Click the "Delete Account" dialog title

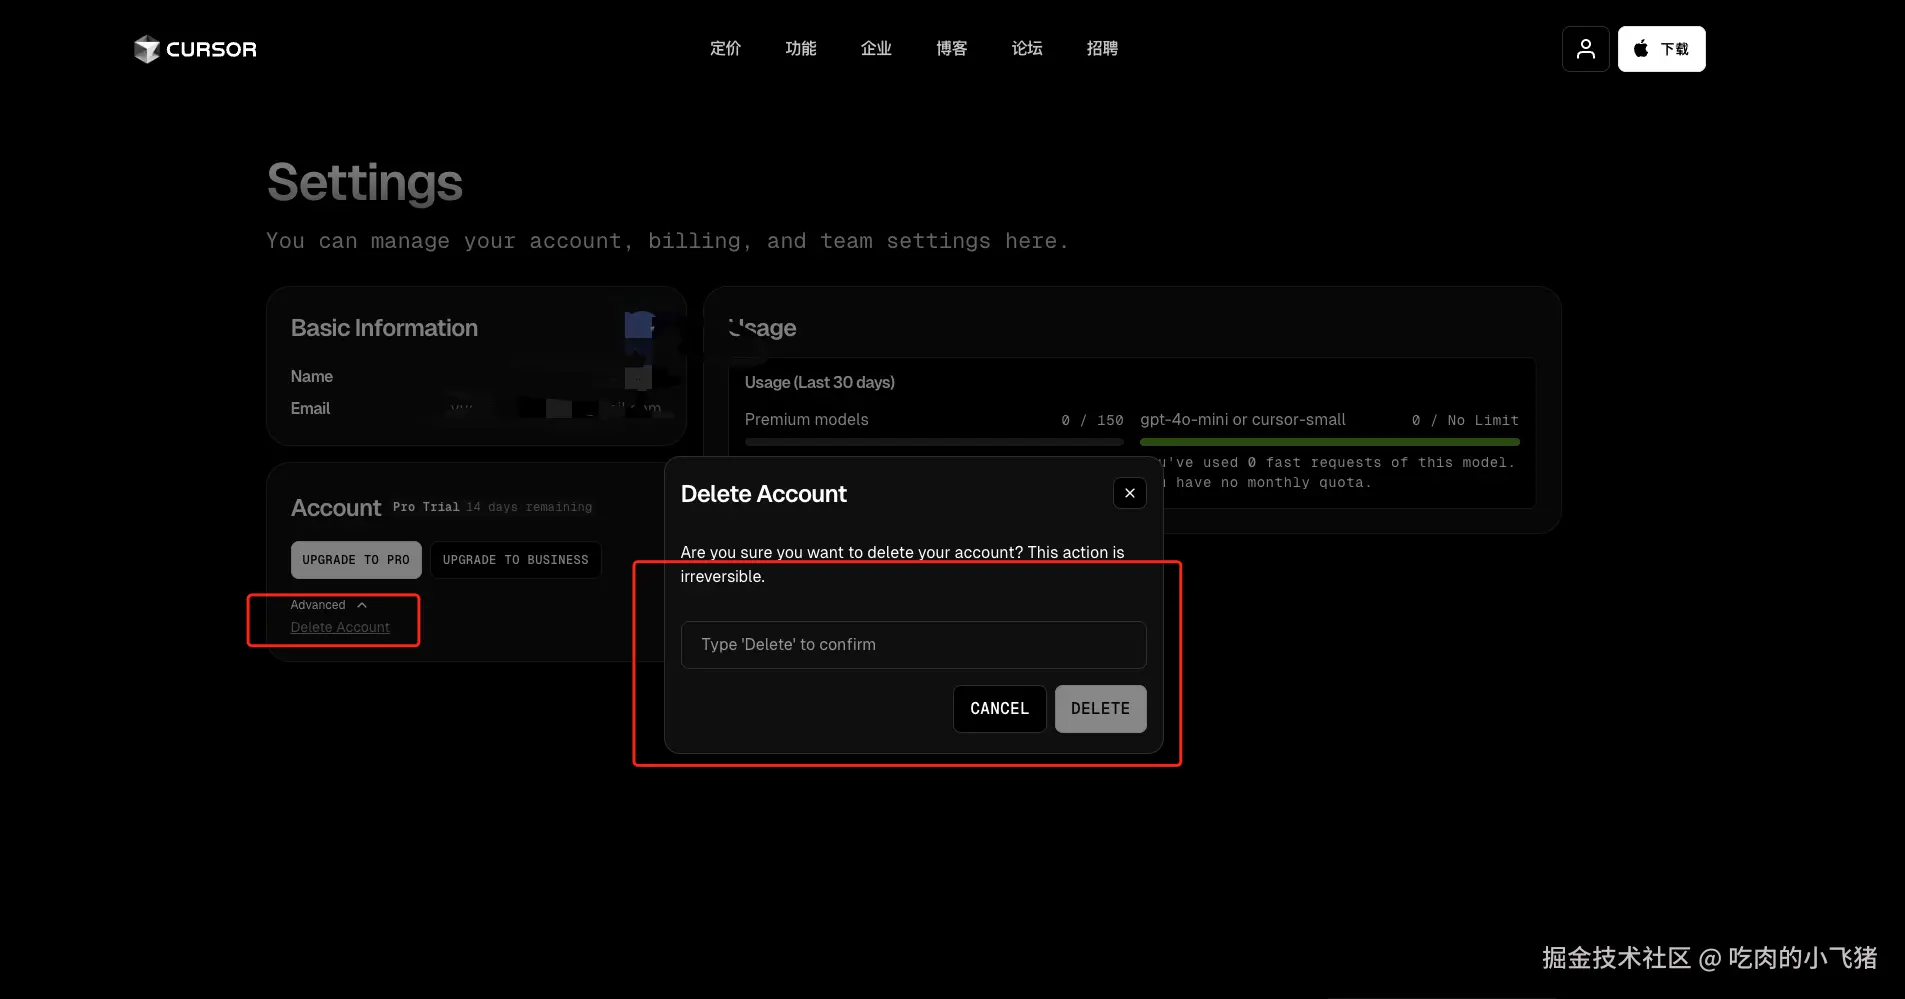[764, 494]
